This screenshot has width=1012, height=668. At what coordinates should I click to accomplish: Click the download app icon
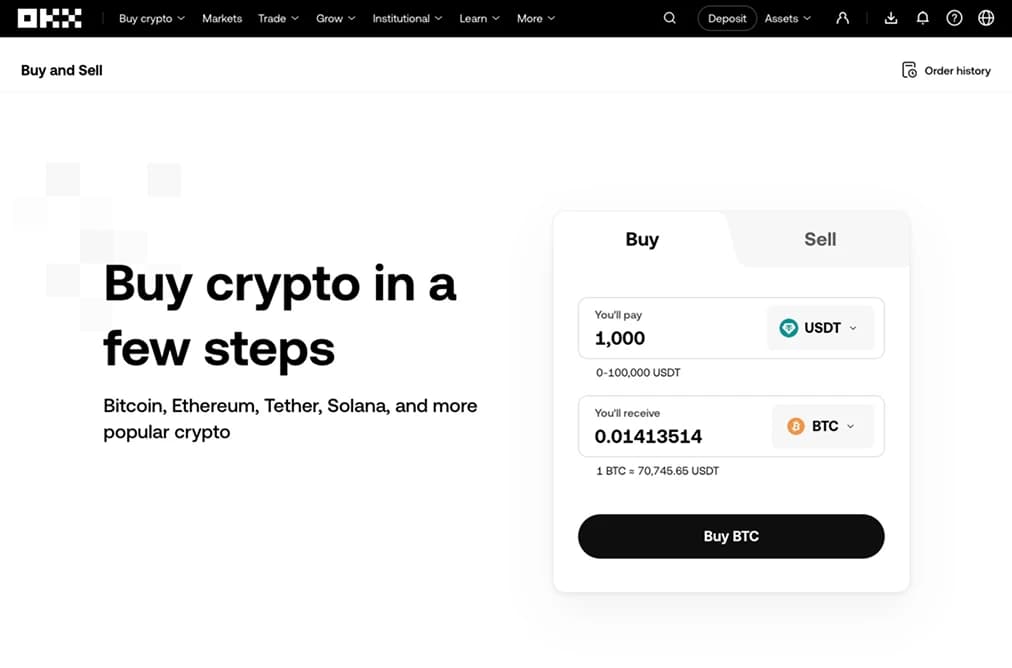tap(891, 18)
